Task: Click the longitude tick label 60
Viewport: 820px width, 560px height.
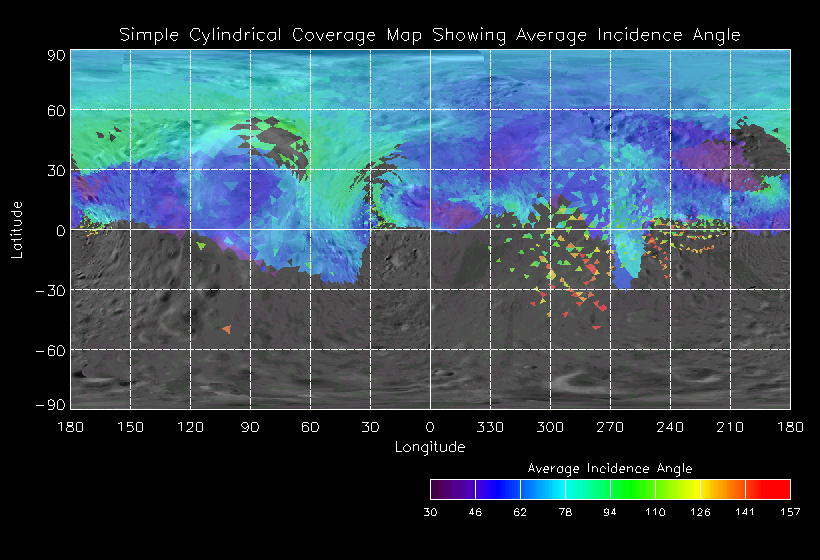Action: pyautogui.click(x=310, y=428)
